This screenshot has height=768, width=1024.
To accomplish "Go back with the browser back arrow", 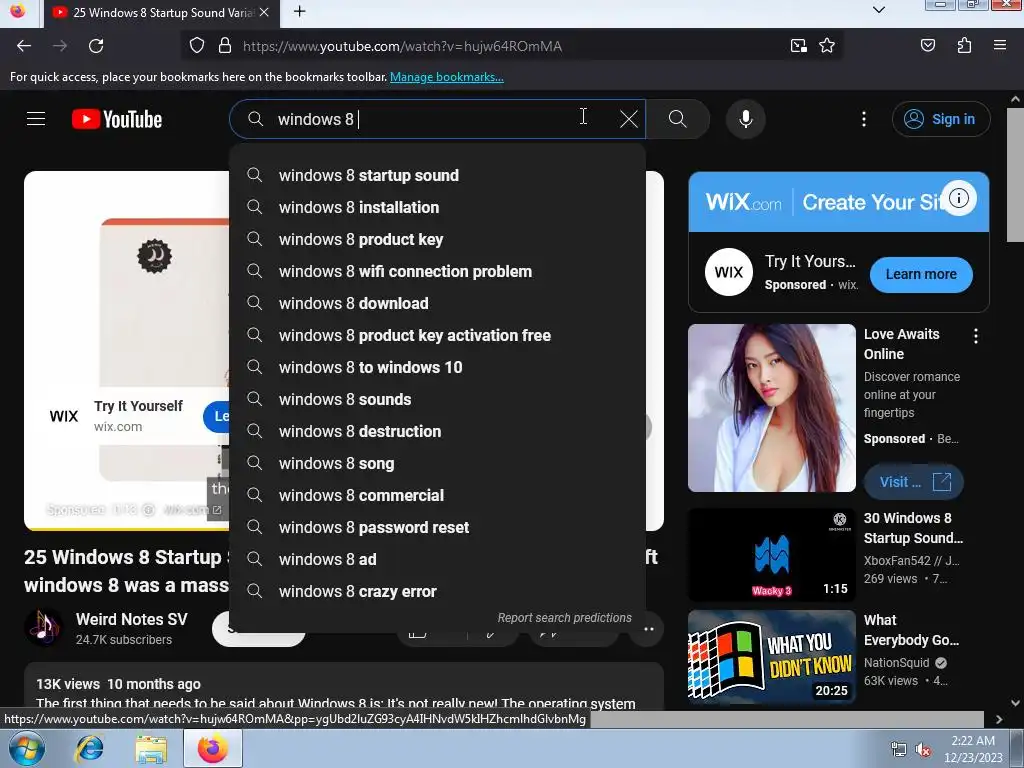I will (x=24, y=46).
